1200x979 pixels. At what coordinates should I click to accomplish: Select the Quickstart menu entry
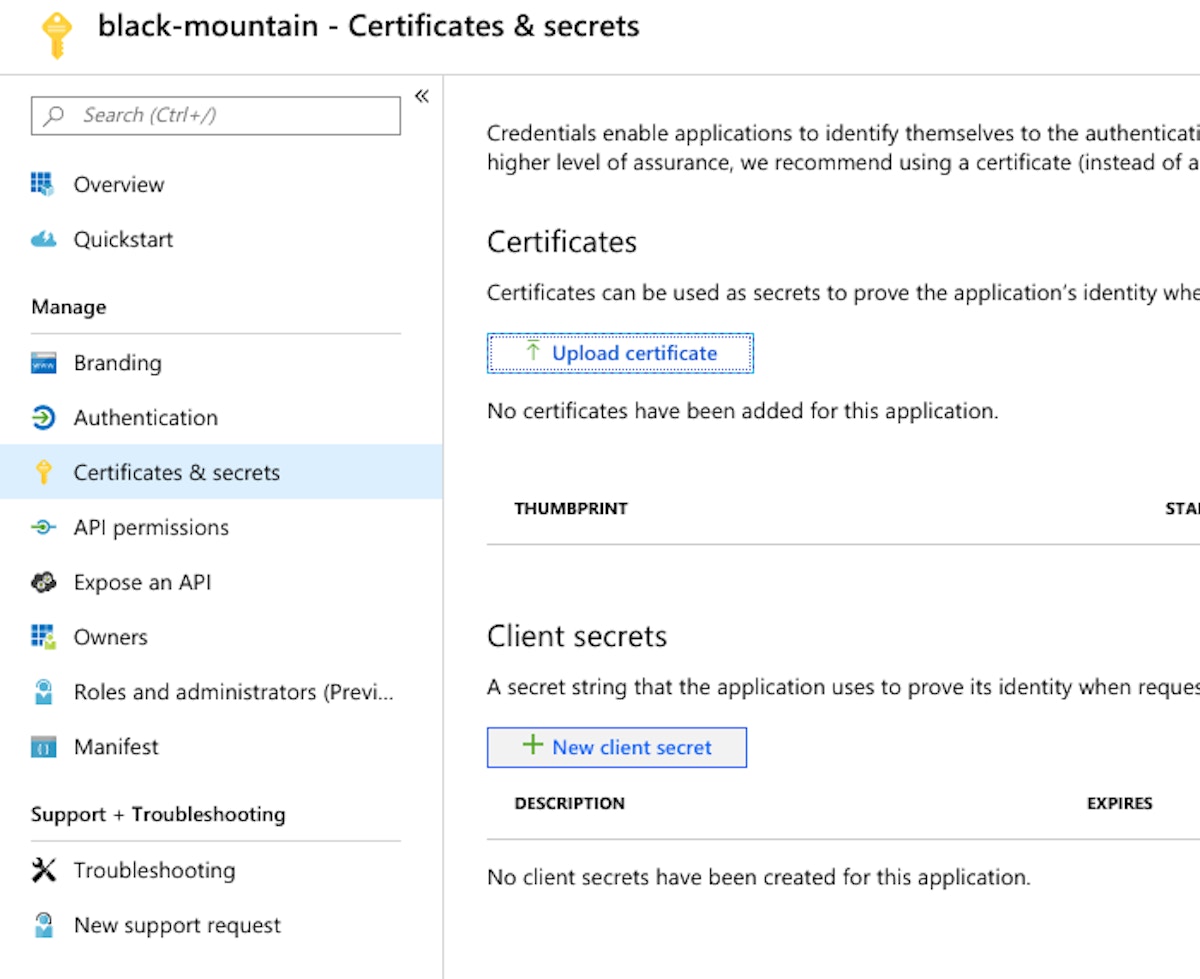tap(123, 239)
